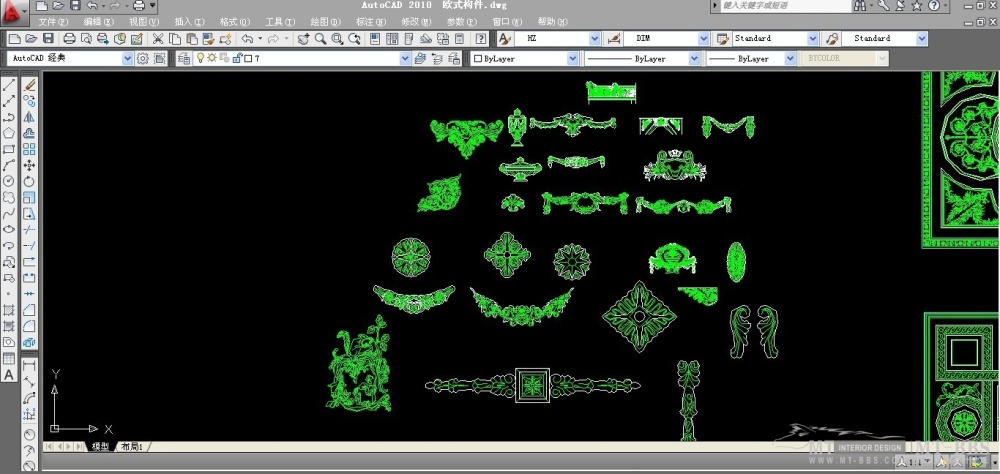Click the Zoom Realtime magnifier icon

[x=320, y=39]
